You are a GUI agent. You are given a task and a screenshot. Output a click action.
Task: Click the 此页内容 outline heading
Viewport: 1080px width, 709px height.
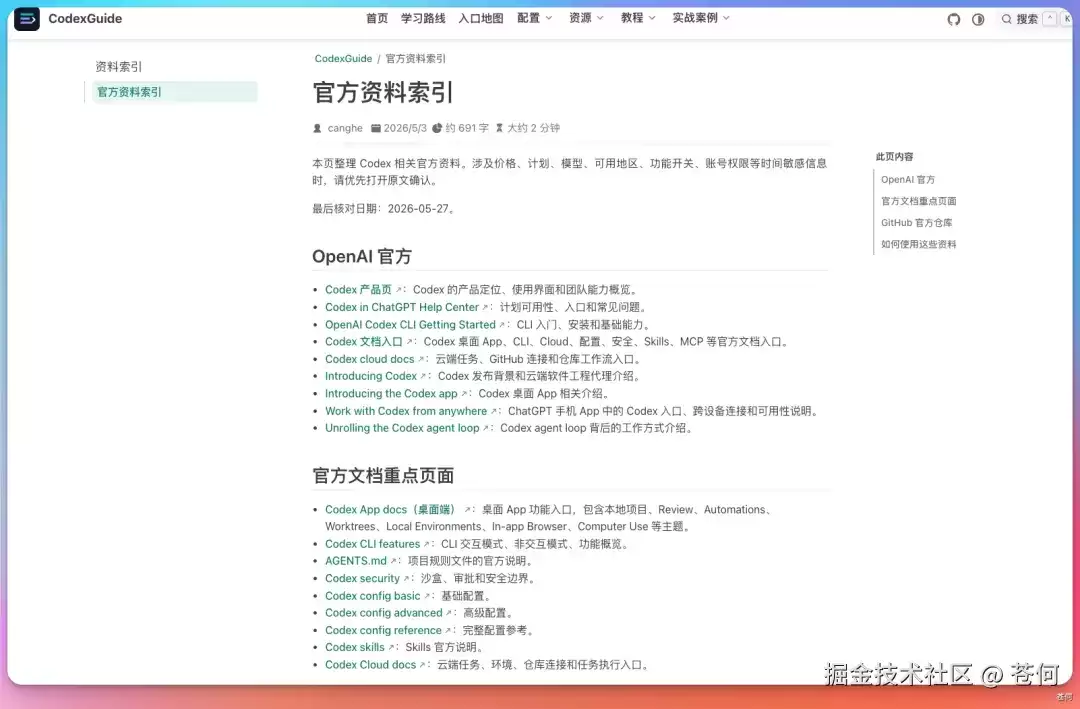(x=894, y=157)
